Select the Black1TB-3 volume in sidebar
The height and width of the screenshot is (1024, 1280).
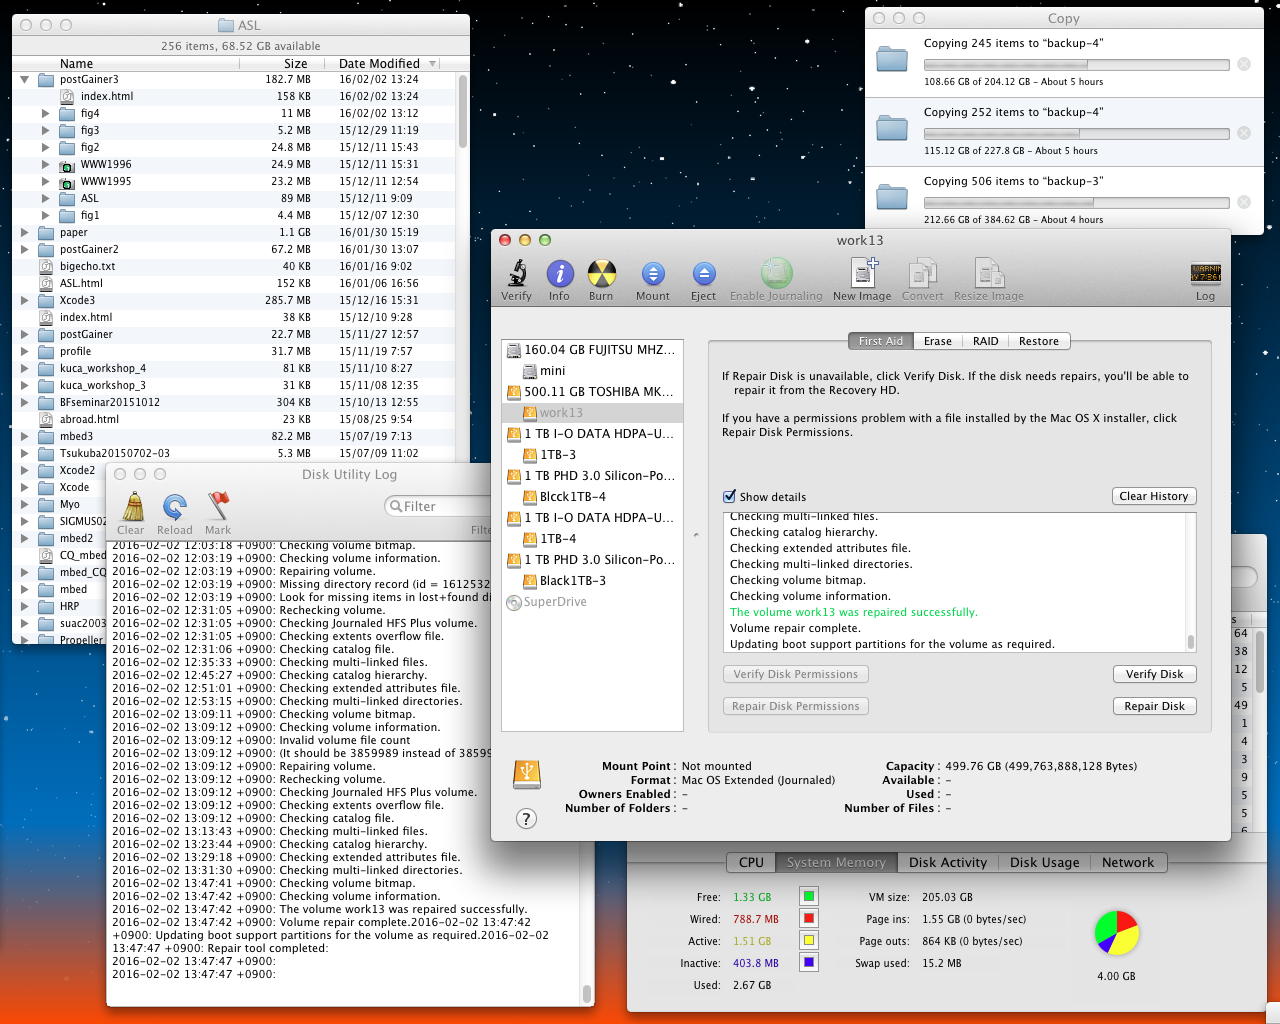point(572,581)
